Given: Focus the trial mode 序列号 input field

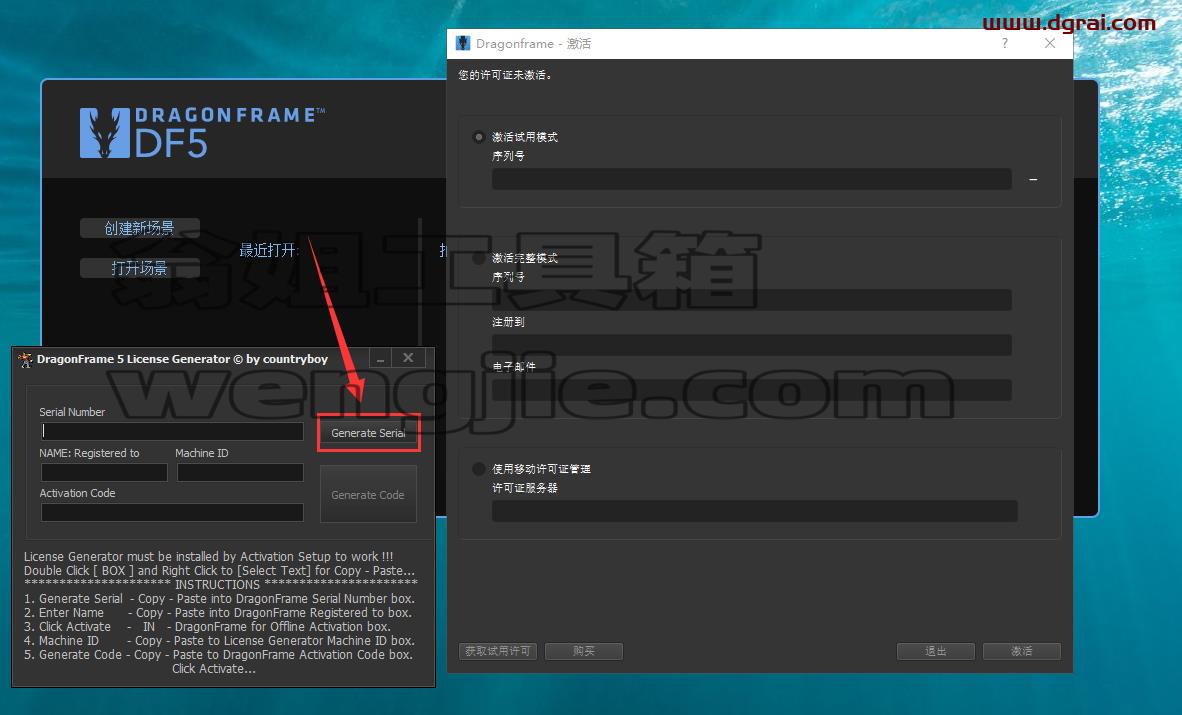Looking at the screenshot, I should click(752, 180).
